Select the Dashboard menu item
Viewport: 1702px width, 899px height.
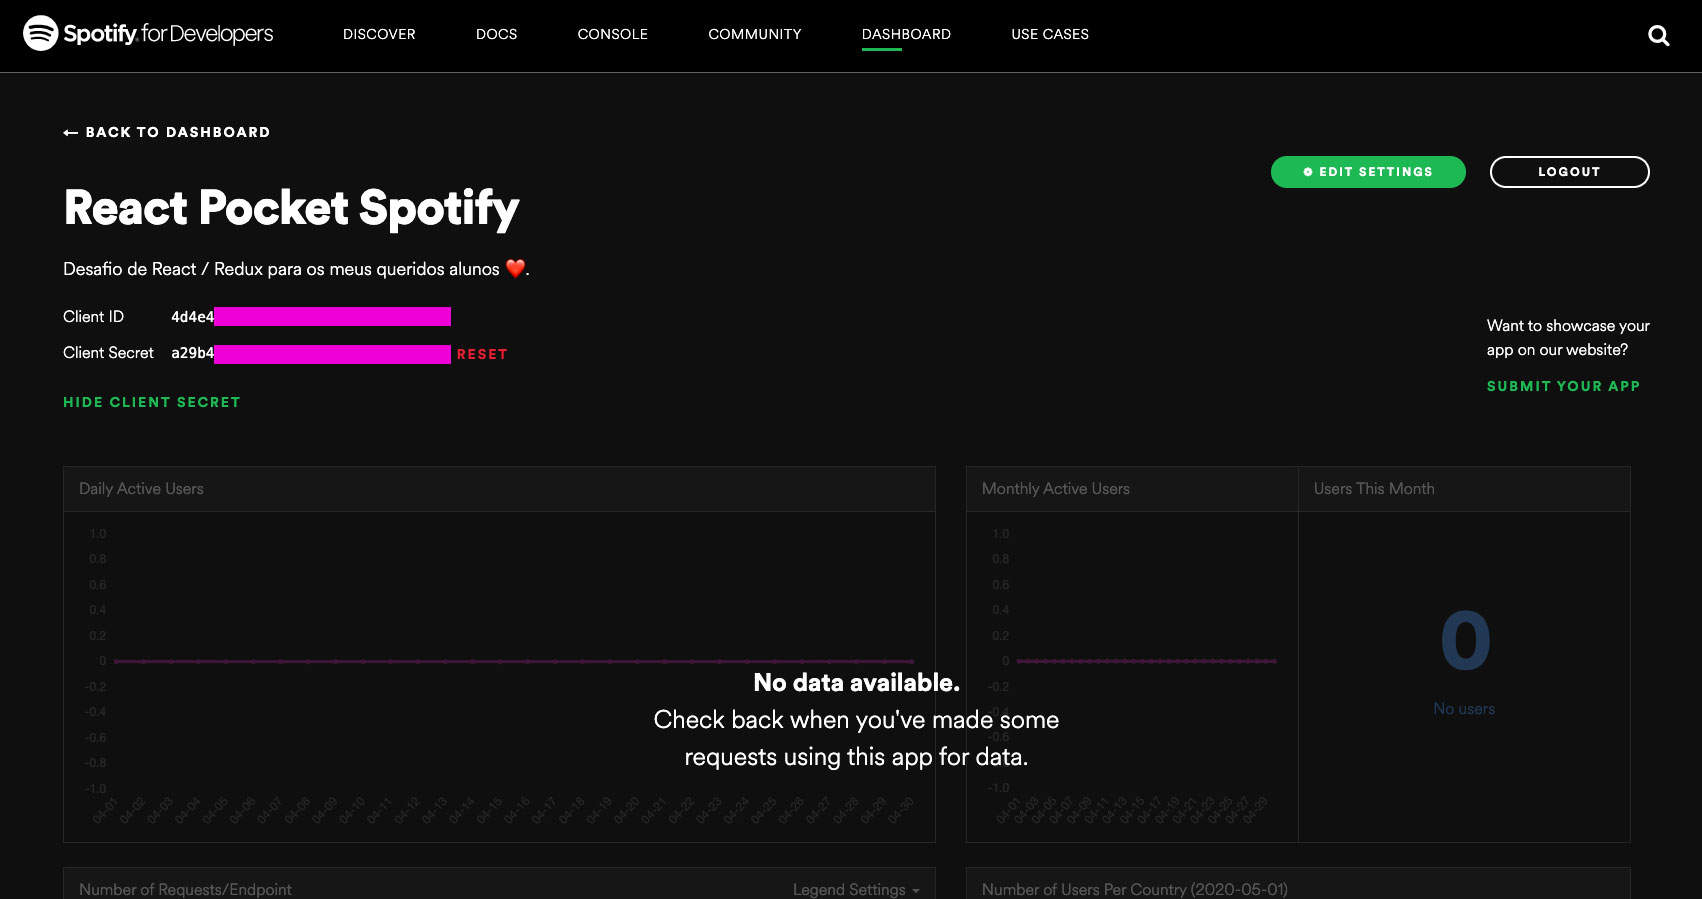(906, 34)
